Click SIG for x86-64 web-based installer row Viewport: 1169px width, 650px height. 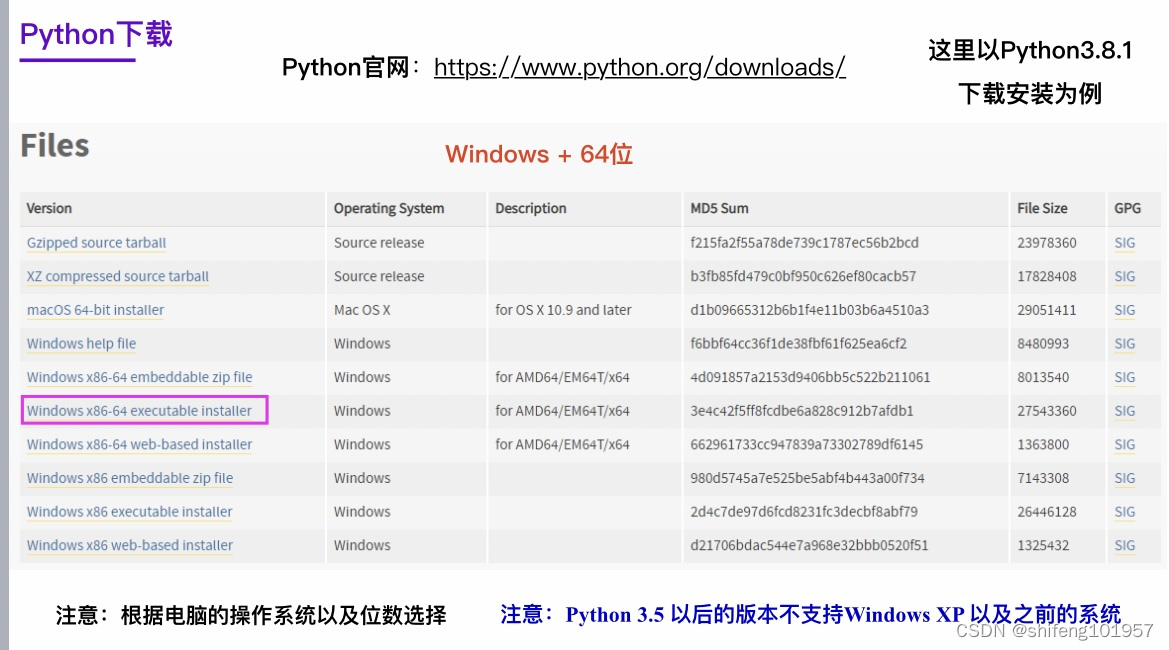(1124, 444)
